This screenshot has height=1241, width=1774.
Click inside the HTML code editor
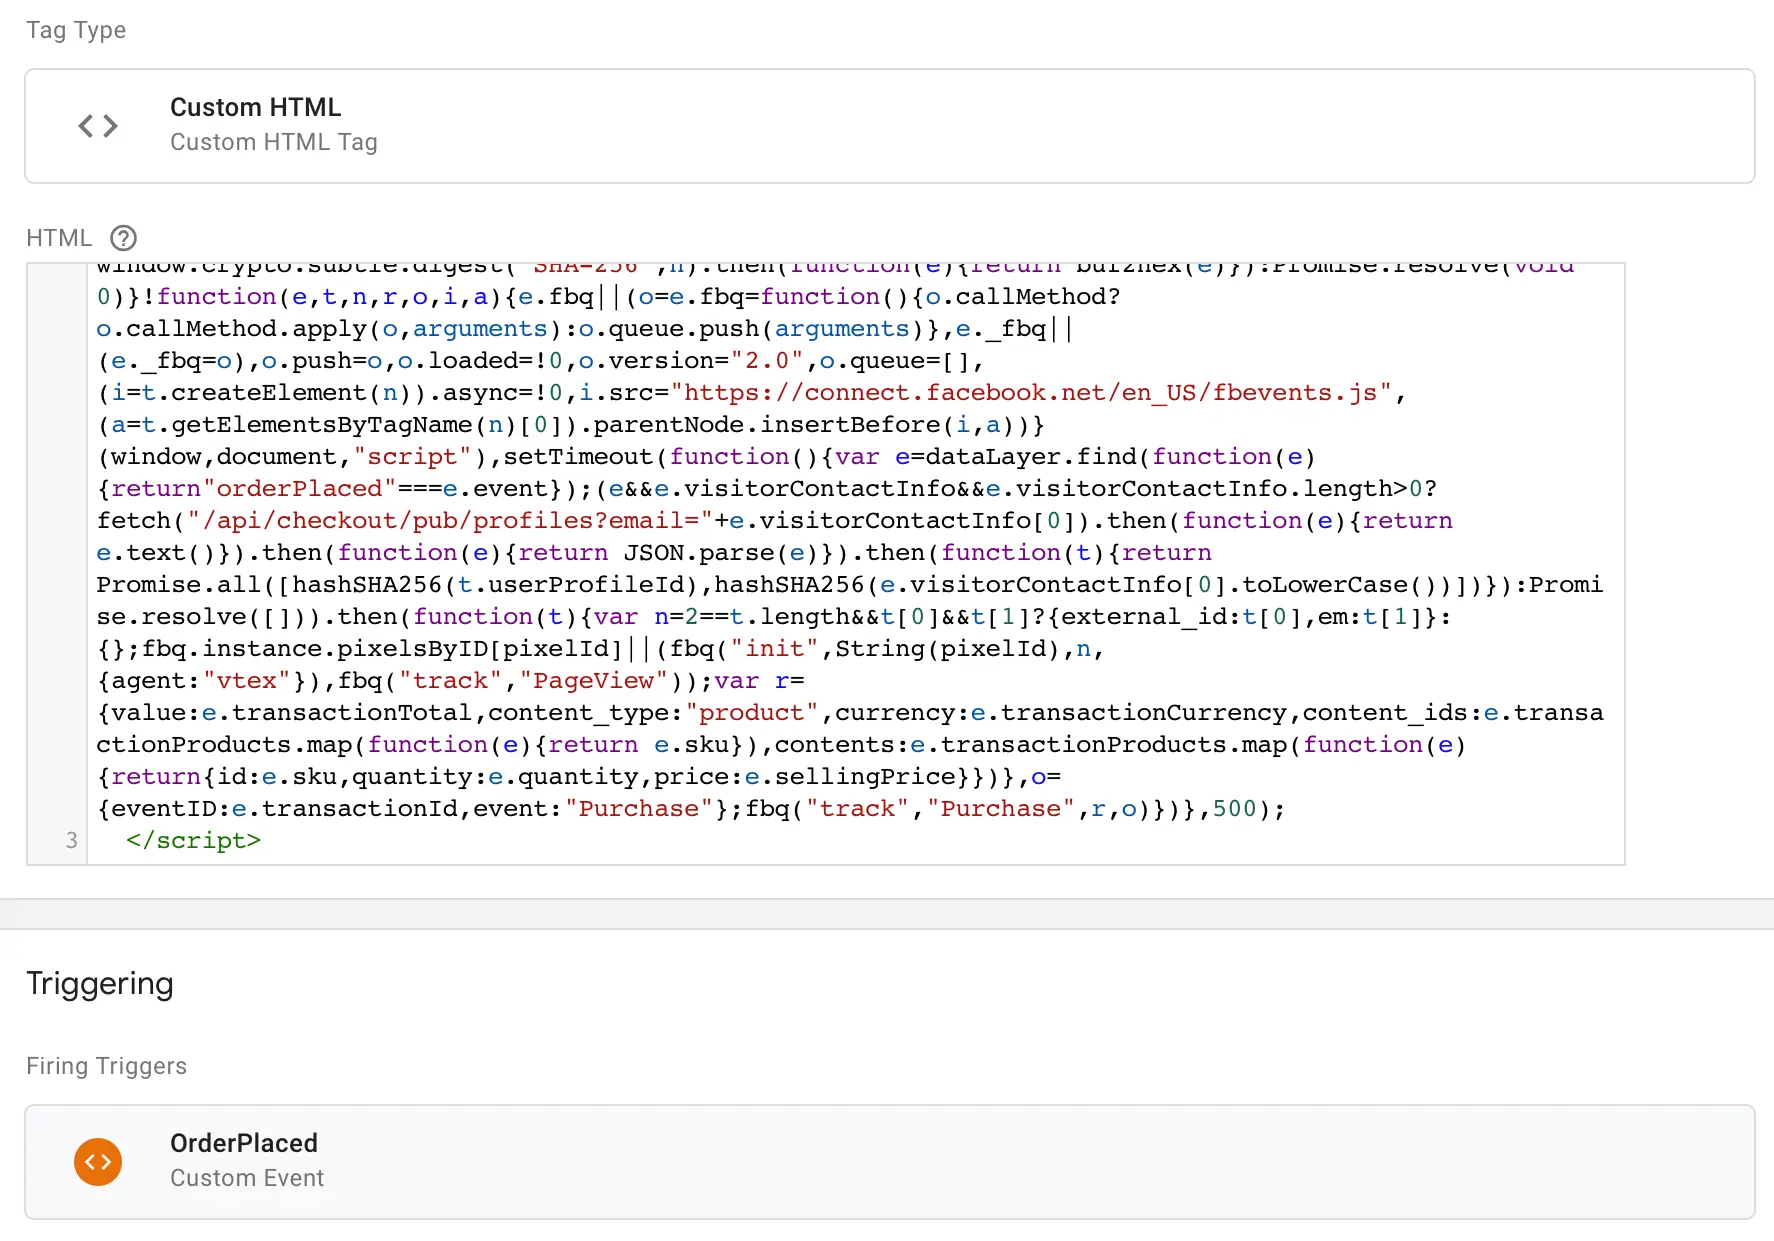pos(800,550)
